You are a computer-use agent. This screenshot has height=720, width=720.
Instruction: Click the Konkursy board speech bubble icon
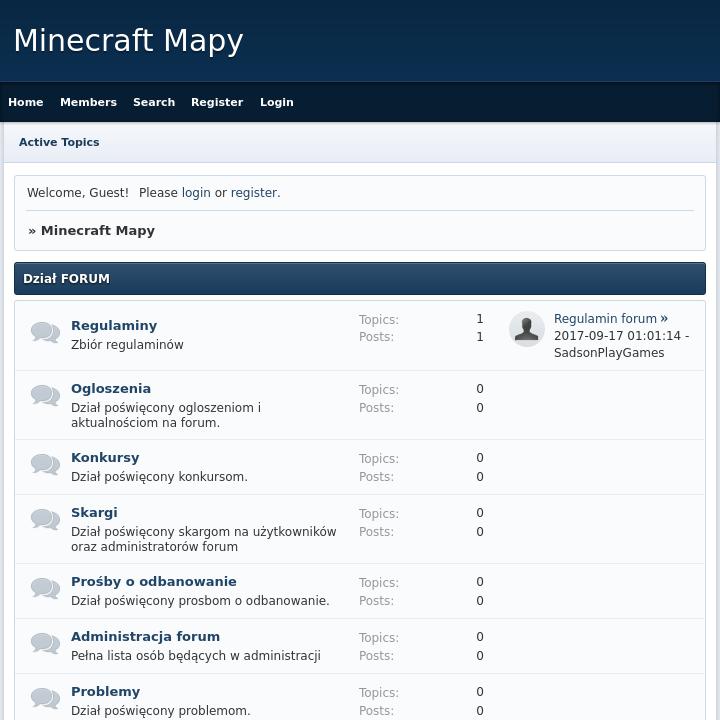45,465
